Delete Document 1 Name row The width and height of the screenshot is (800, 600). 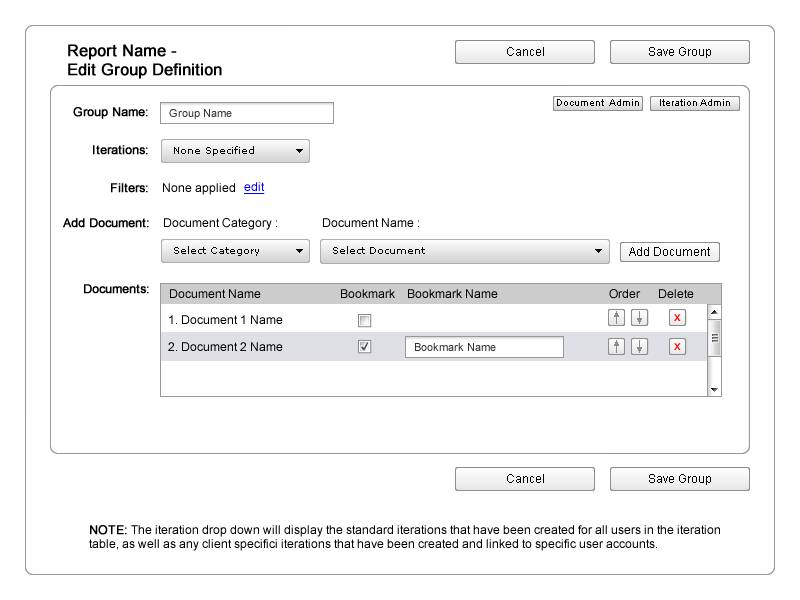pyautogui.click(x=677, y=319)
